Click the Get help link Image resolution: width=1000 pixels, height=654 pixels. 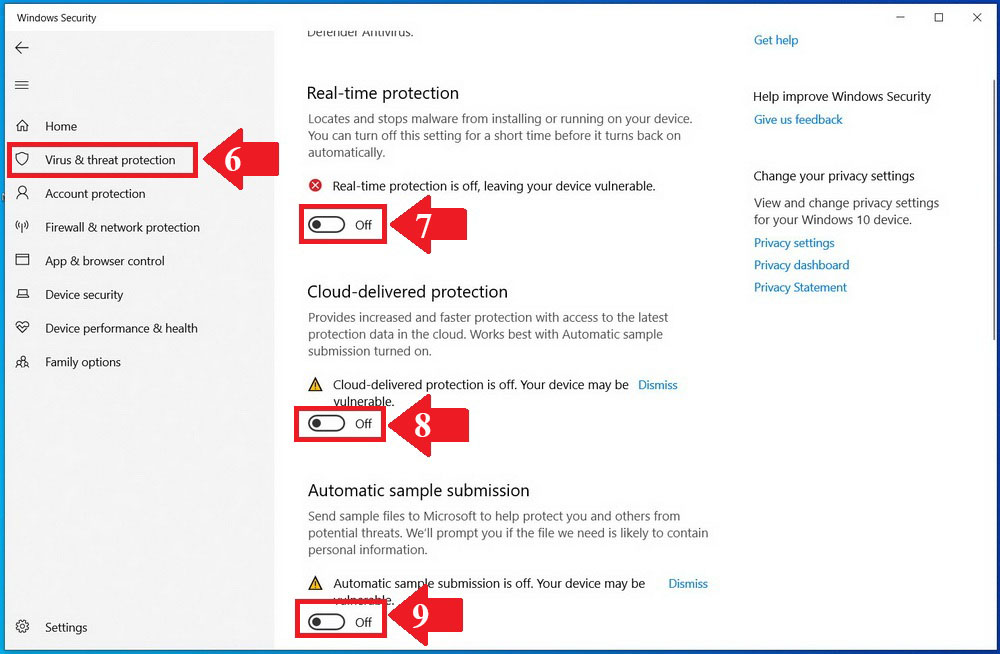[776, 40]
